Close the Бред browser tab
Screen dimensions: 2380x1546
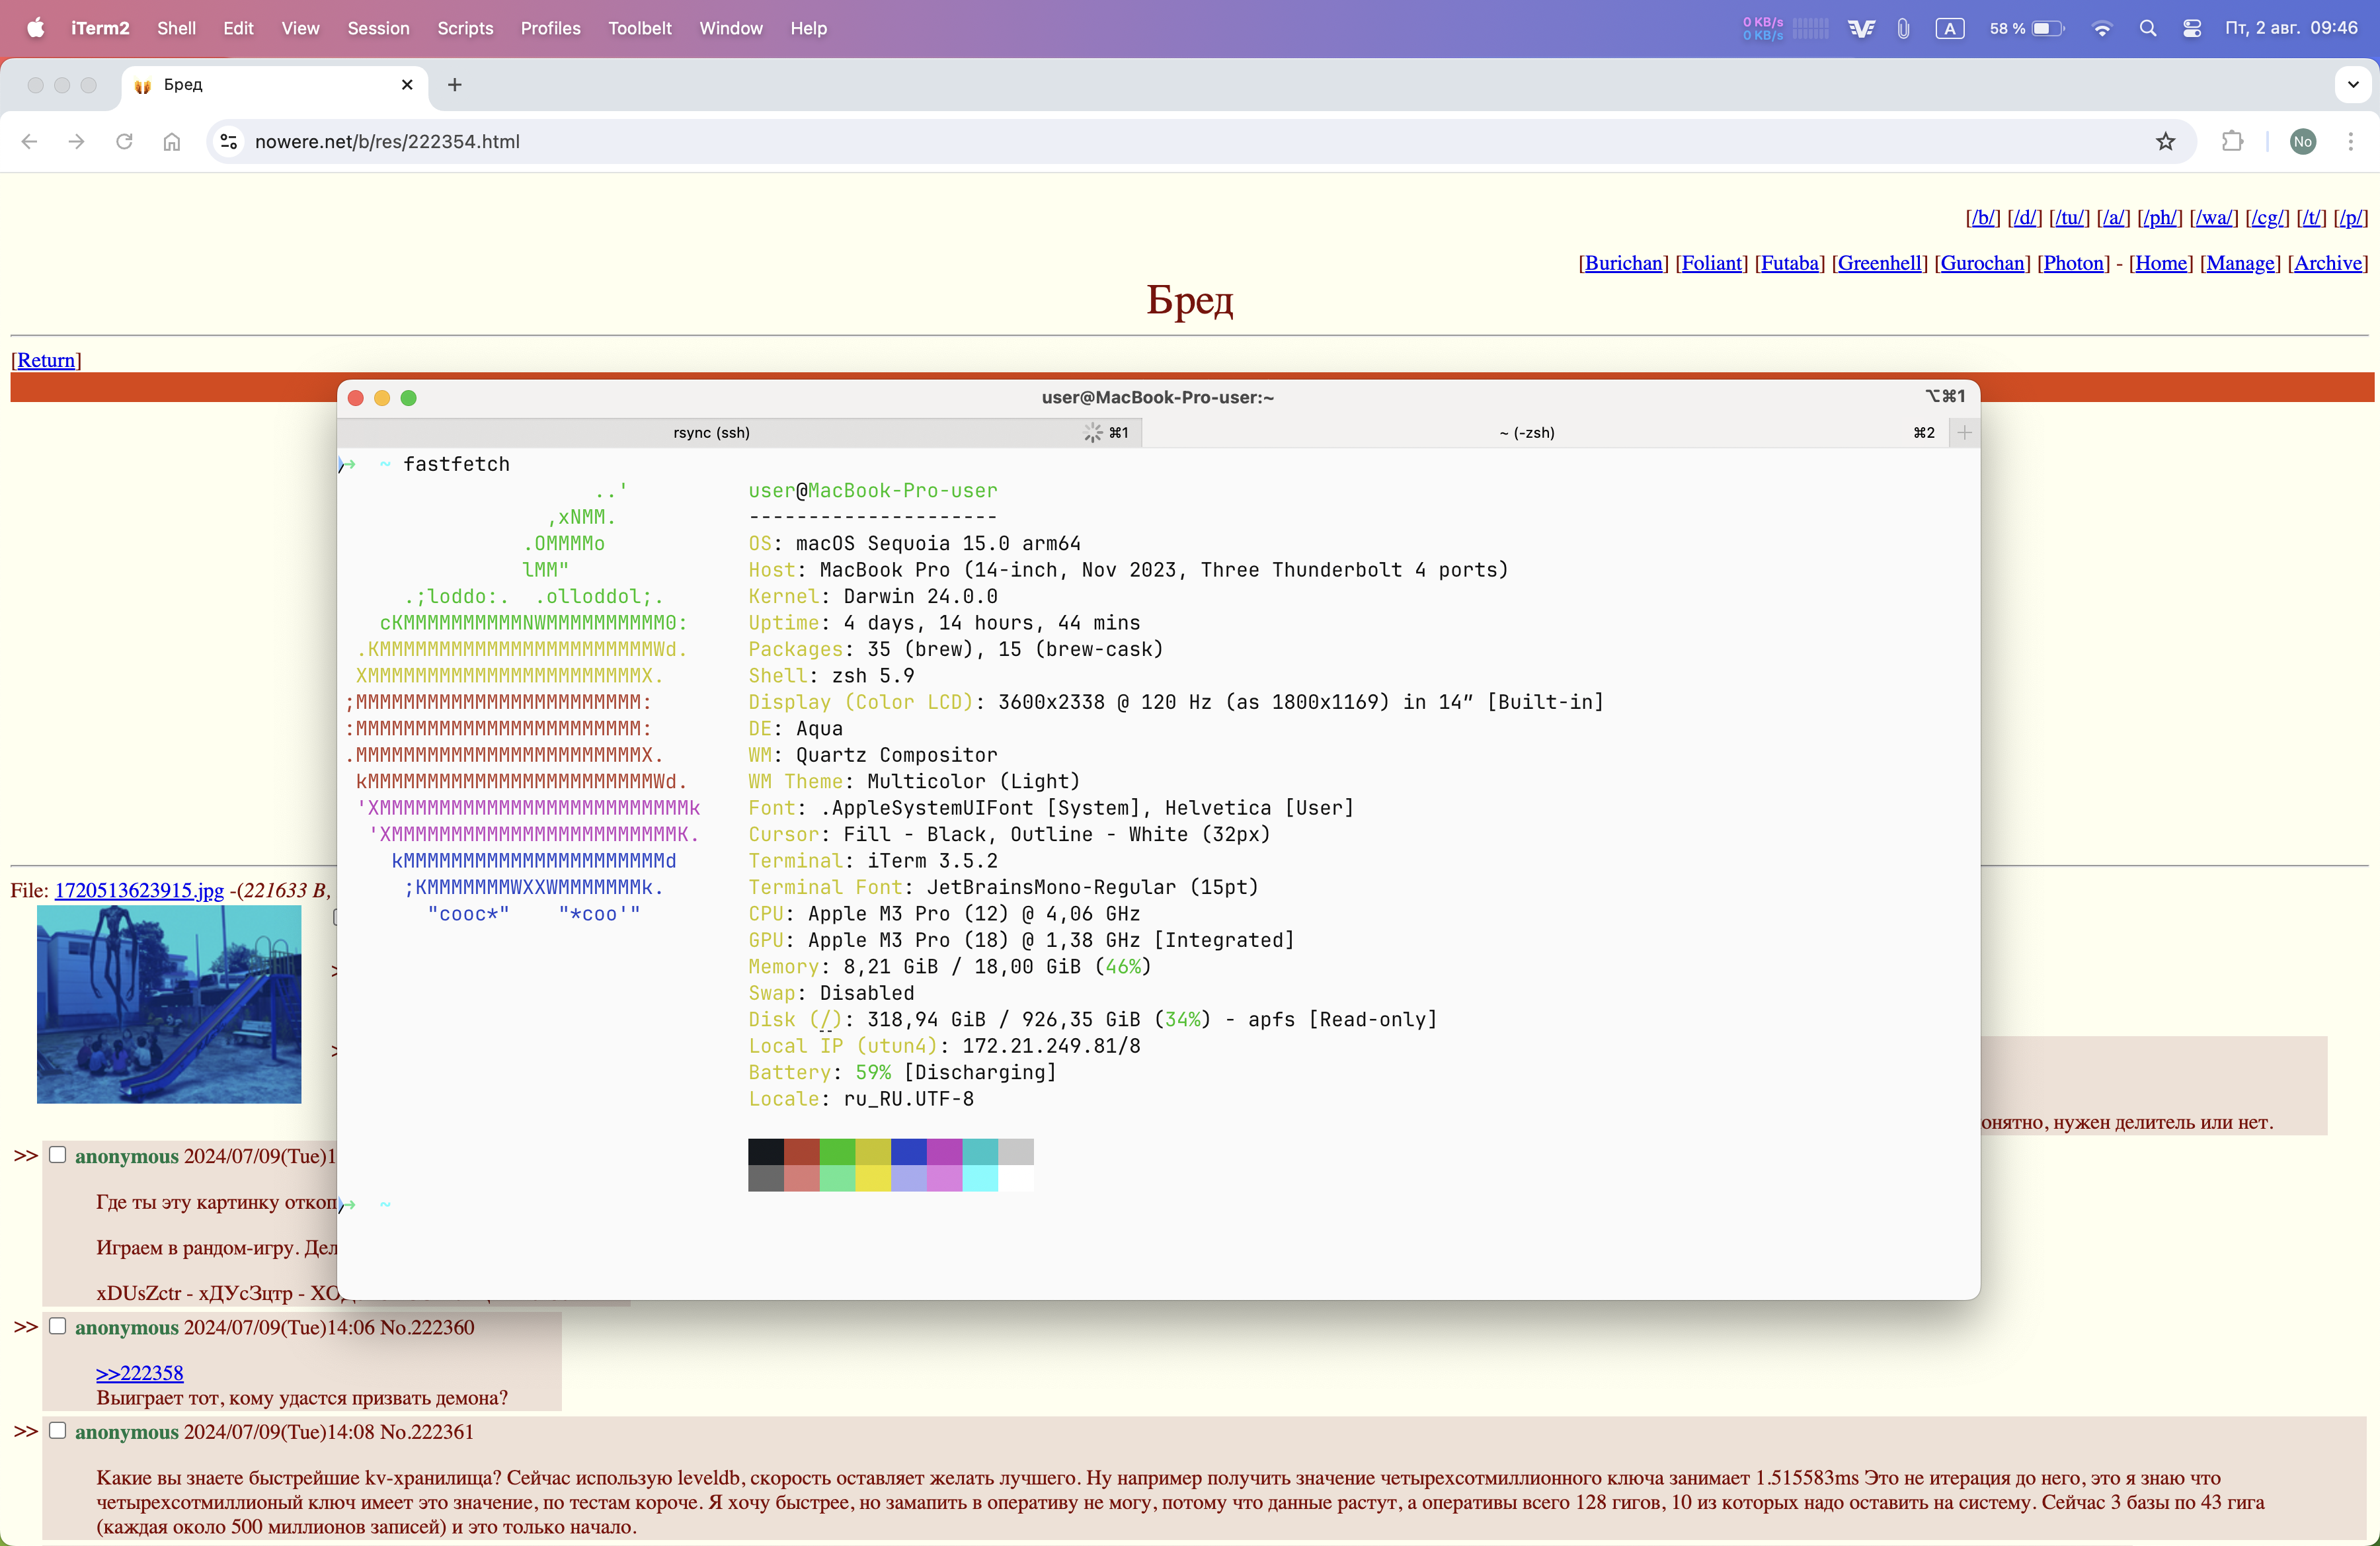(x=407, y=85)
